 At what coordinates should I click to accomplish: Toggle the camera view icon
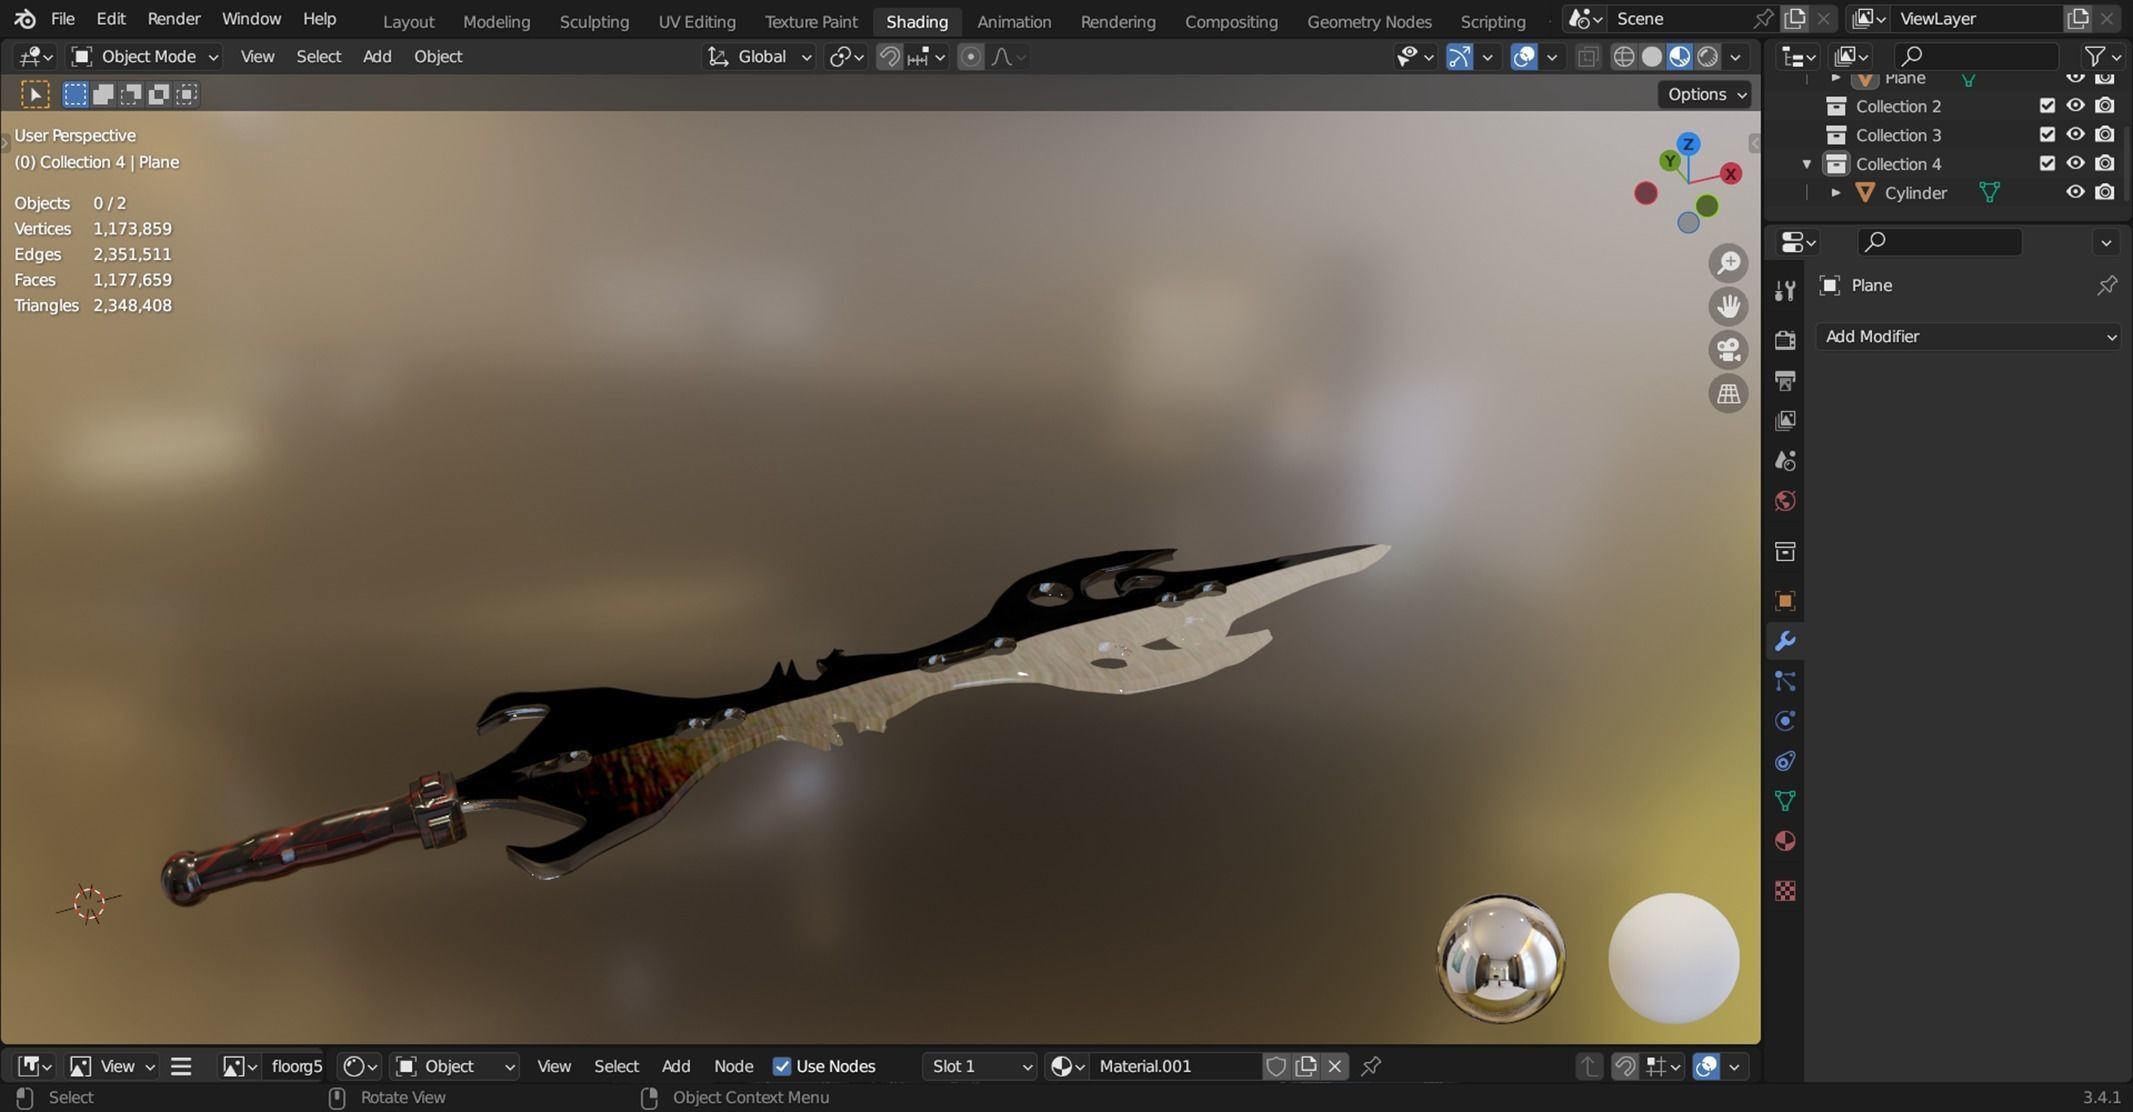point(1728,350)
